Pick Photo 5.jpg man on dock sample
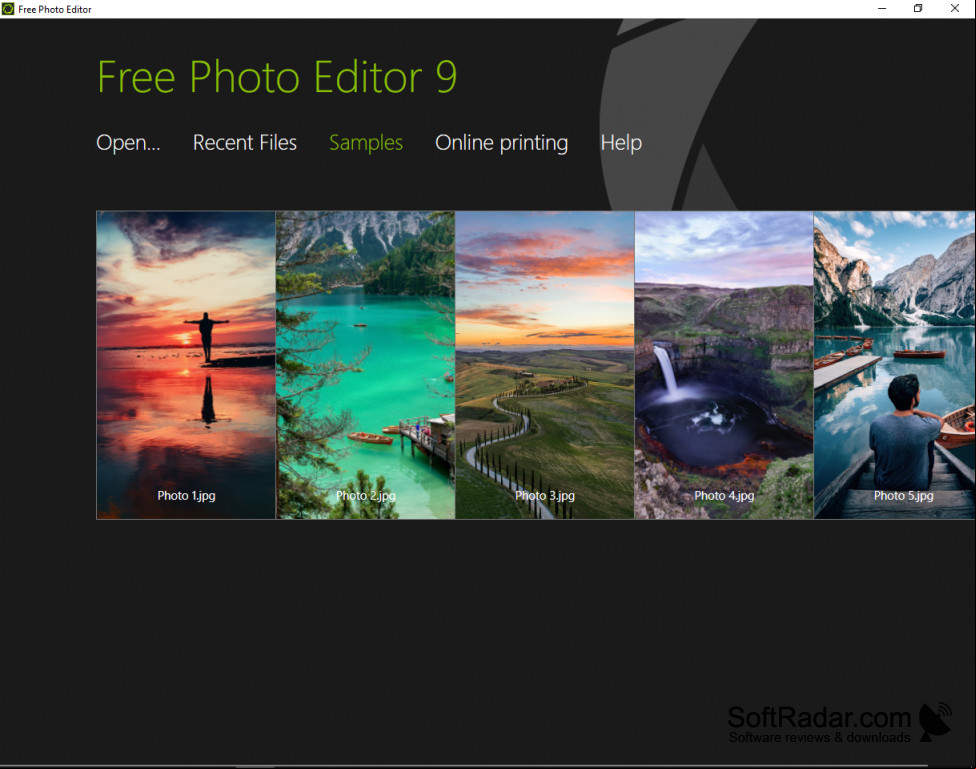 coord(894,365)
